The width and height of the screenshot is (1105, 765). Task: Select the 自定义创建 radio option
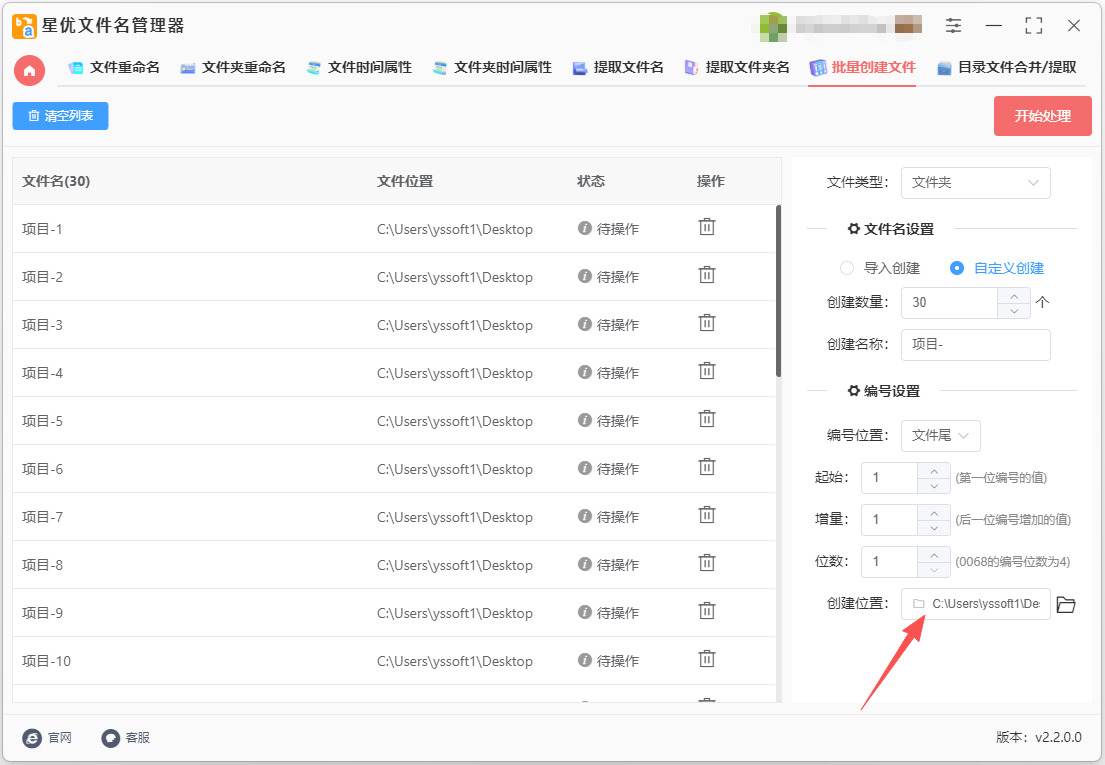click(x=957, y=268)
